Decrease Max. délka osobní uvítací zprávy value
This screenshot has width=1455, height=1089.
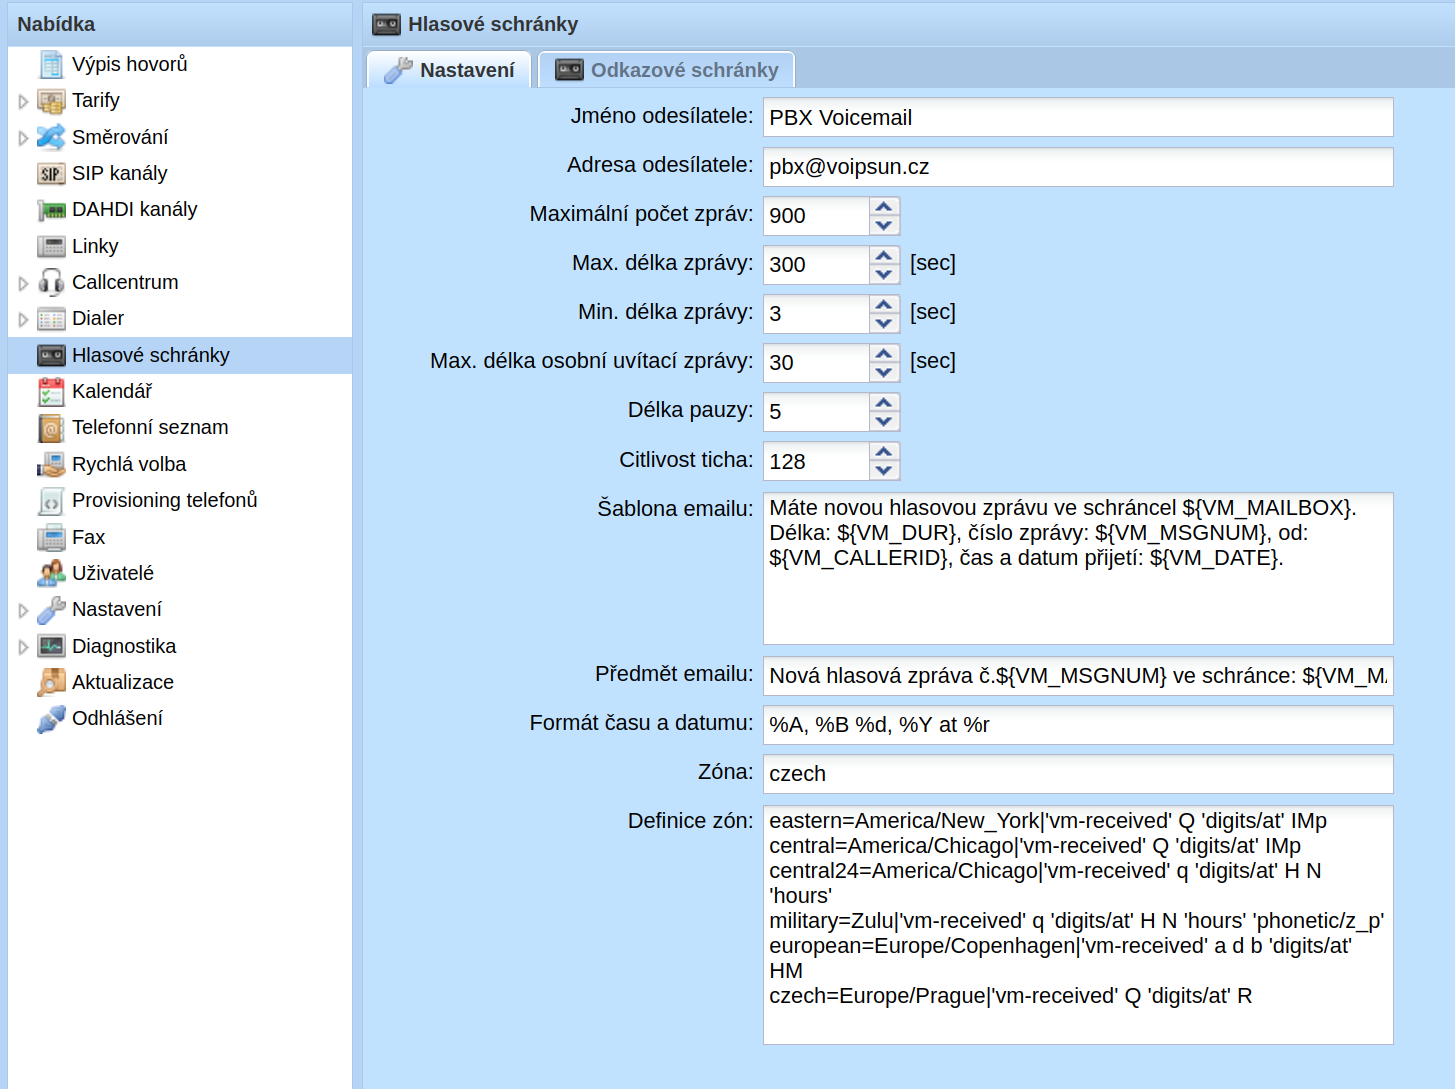pyautogui.click(x=884, y=373)
